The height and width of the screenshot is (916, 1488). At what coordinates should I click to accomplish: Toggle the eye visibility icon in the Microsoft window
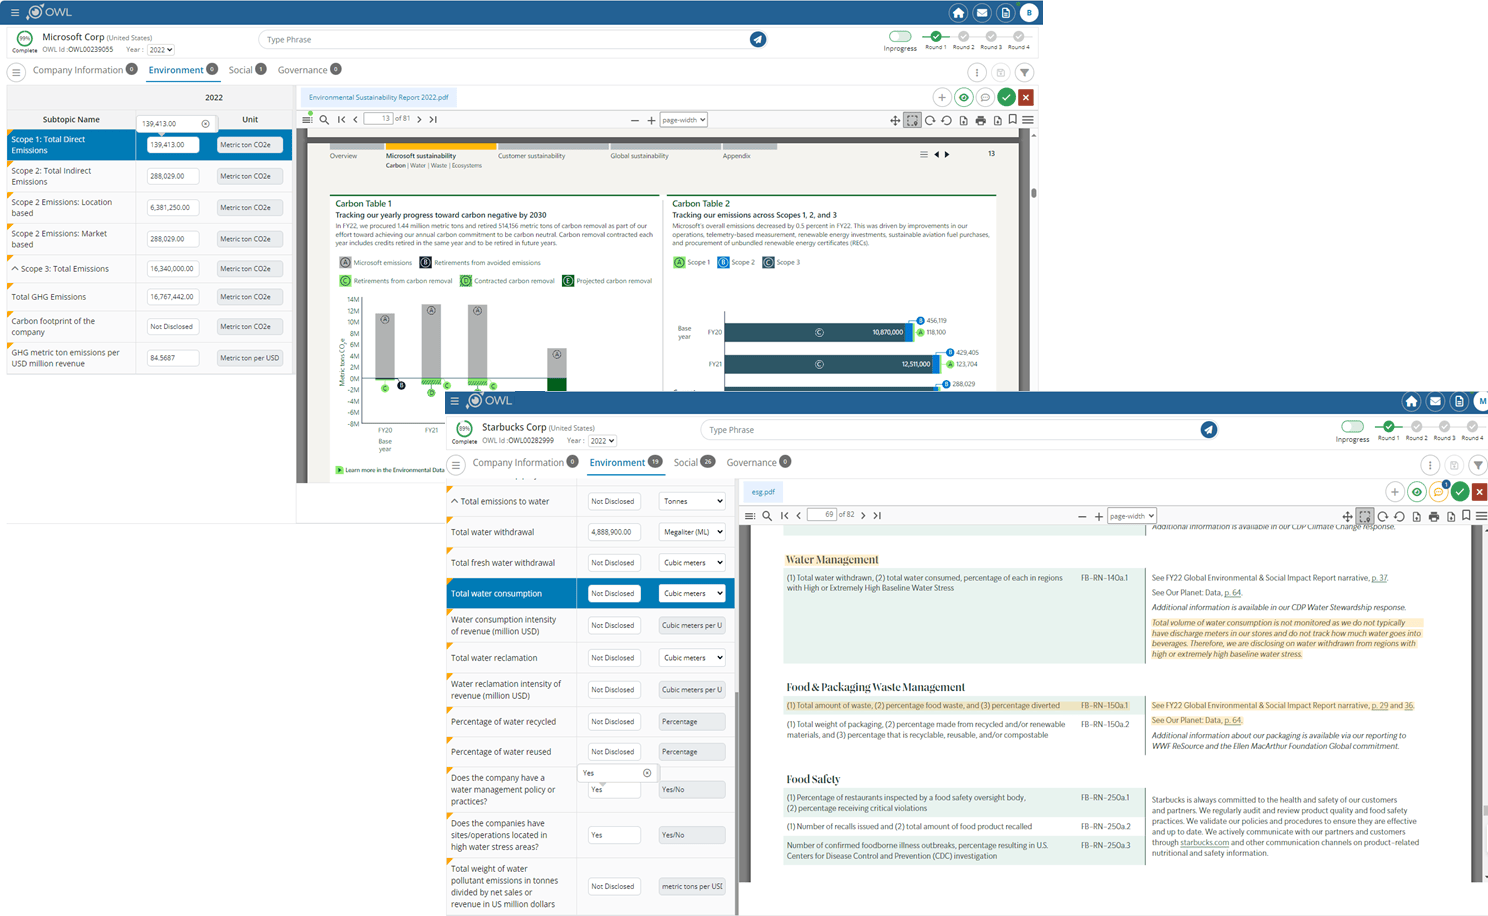coord(964,97)
